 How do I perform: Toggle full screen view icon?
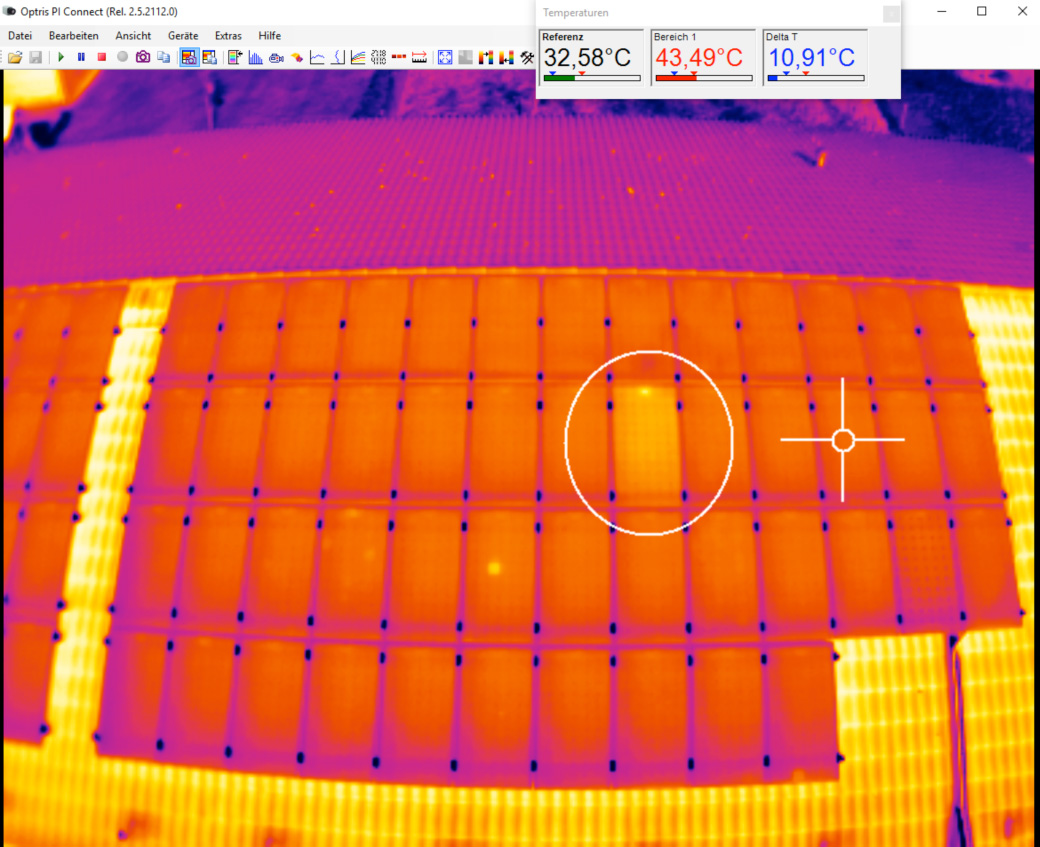click(446, 57)
